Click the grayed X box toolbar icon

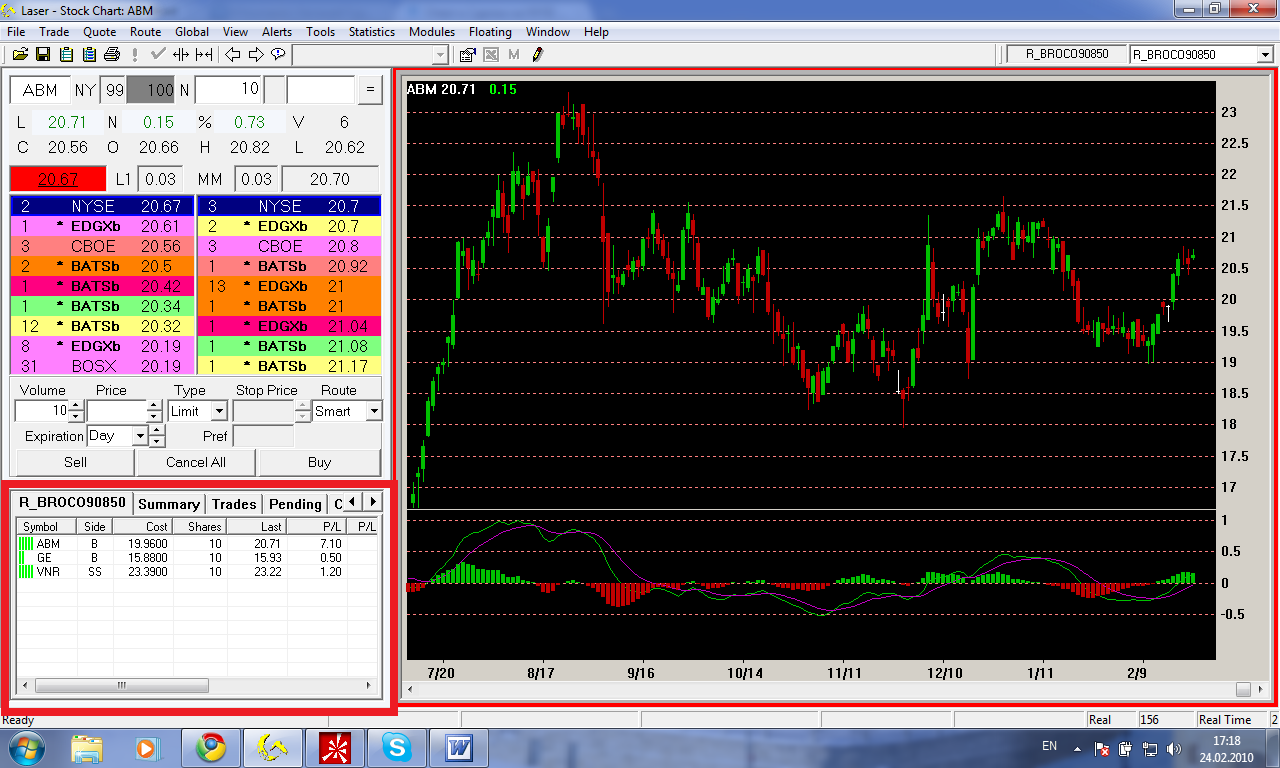(491, 54)
